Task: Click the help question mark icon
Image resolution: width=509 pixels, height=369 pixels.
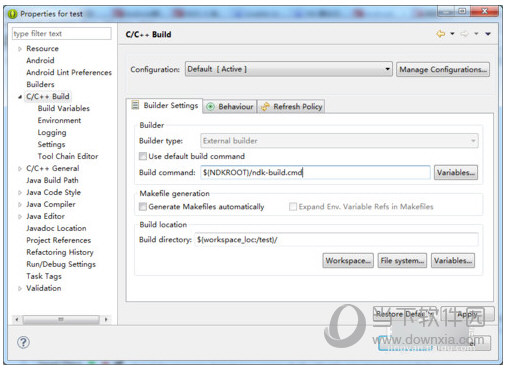Action: click(23, 342)
